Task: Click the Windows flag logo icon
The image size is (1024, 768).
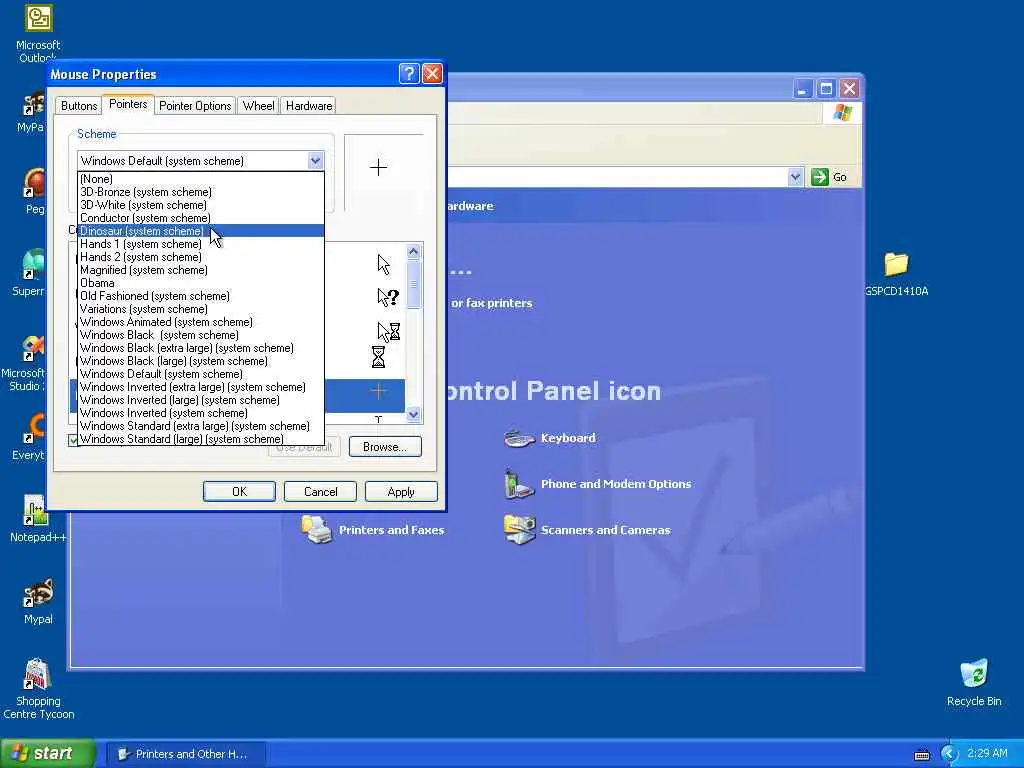Action: [x=842, y=113]
